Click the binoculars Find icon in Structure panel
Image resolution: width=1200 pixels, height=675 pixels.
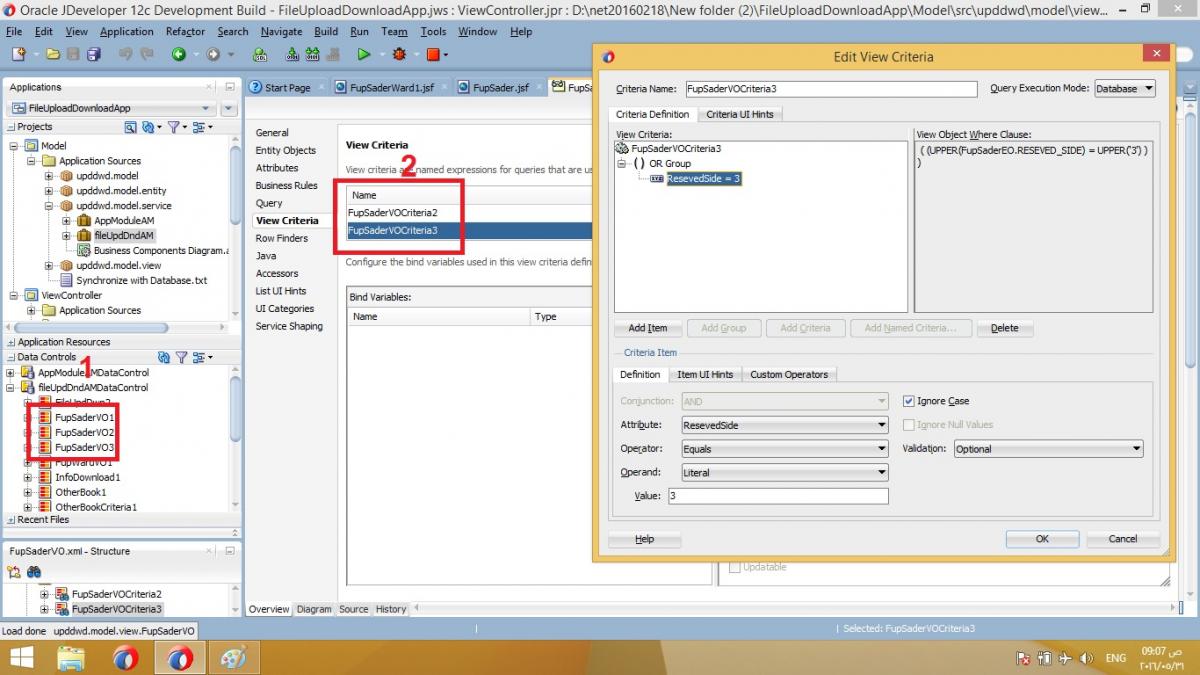pyautogui.click(x=34, y=572)
